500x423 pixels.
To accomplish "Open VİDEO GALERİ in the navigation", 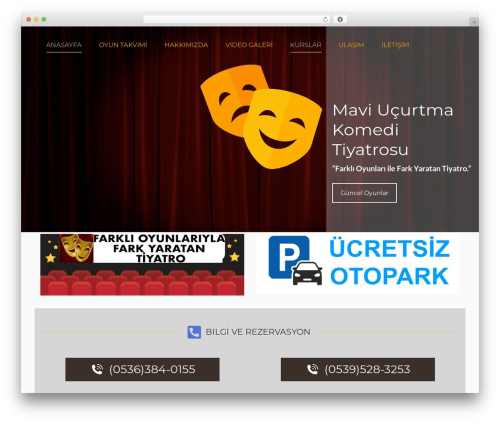I will coord(249,45).
